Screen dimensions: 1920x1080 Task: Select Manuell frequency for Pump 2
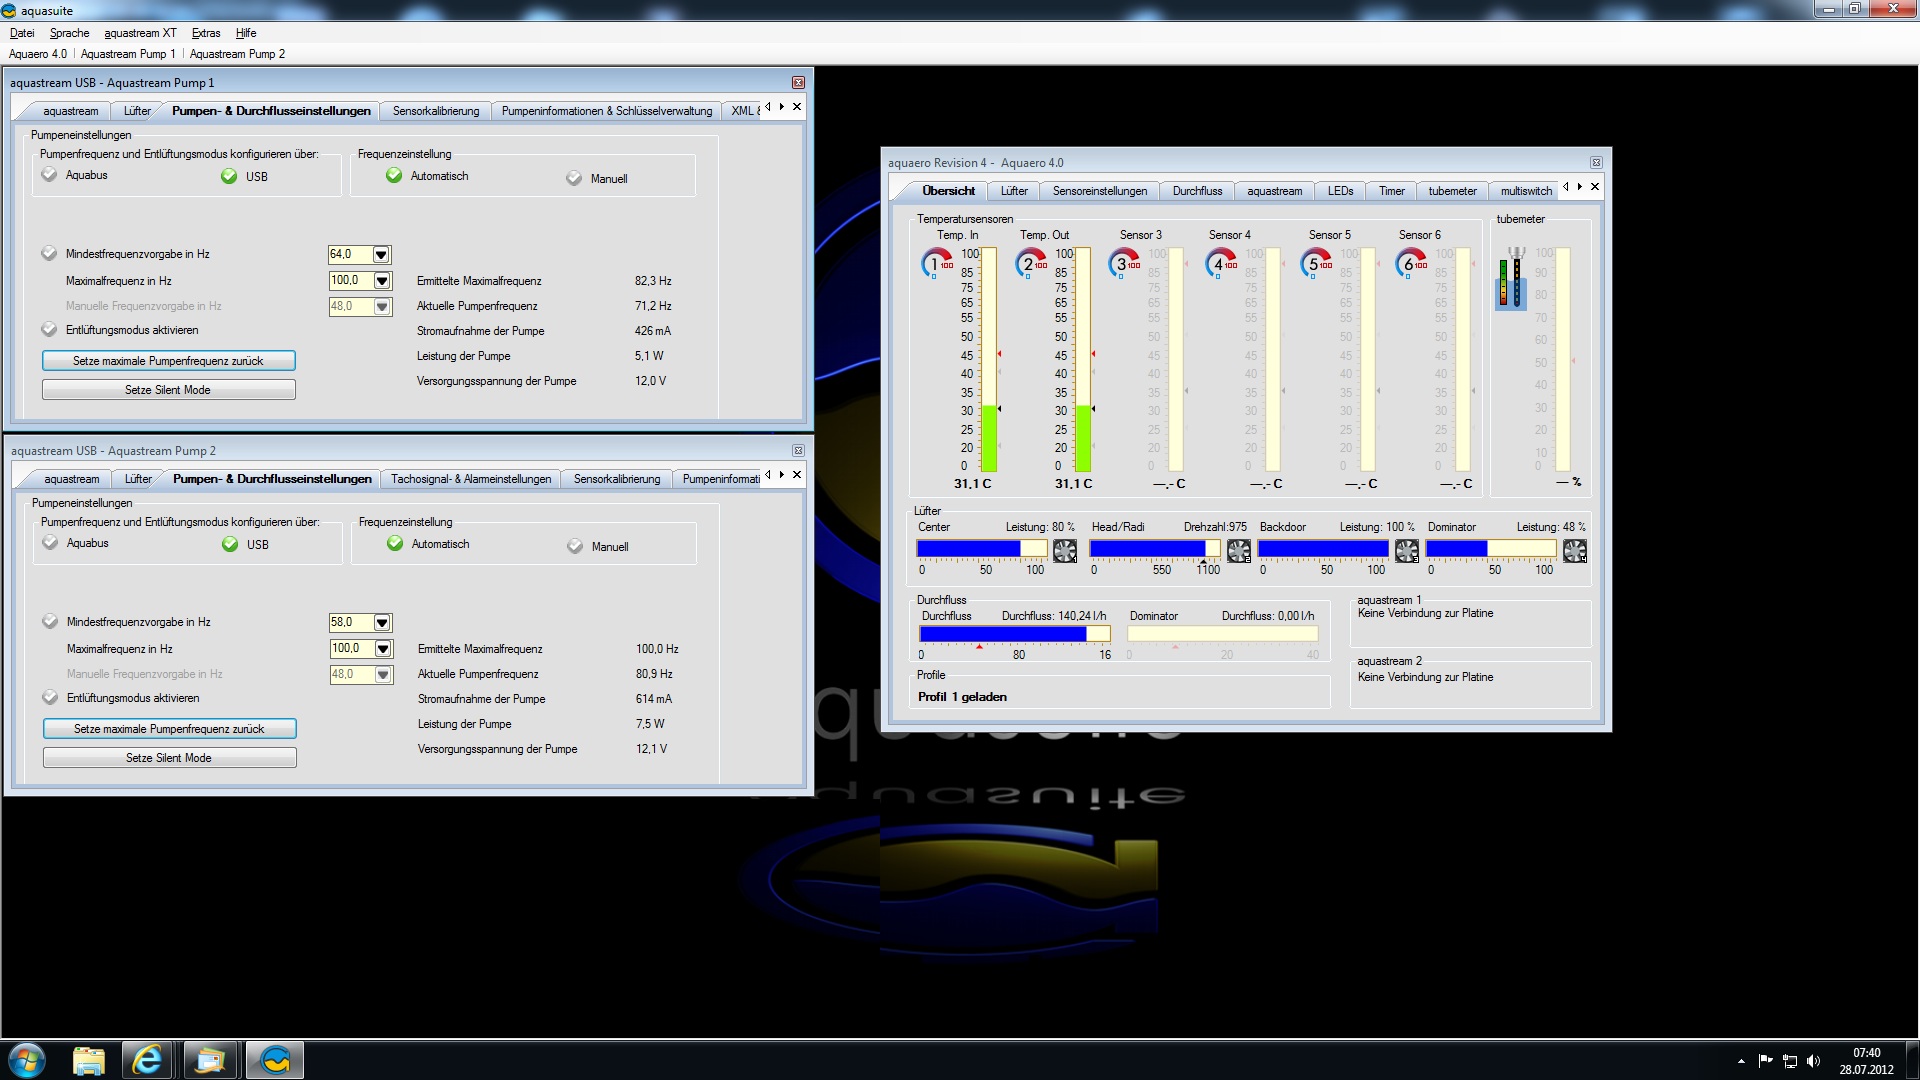(x=575, y=546)
